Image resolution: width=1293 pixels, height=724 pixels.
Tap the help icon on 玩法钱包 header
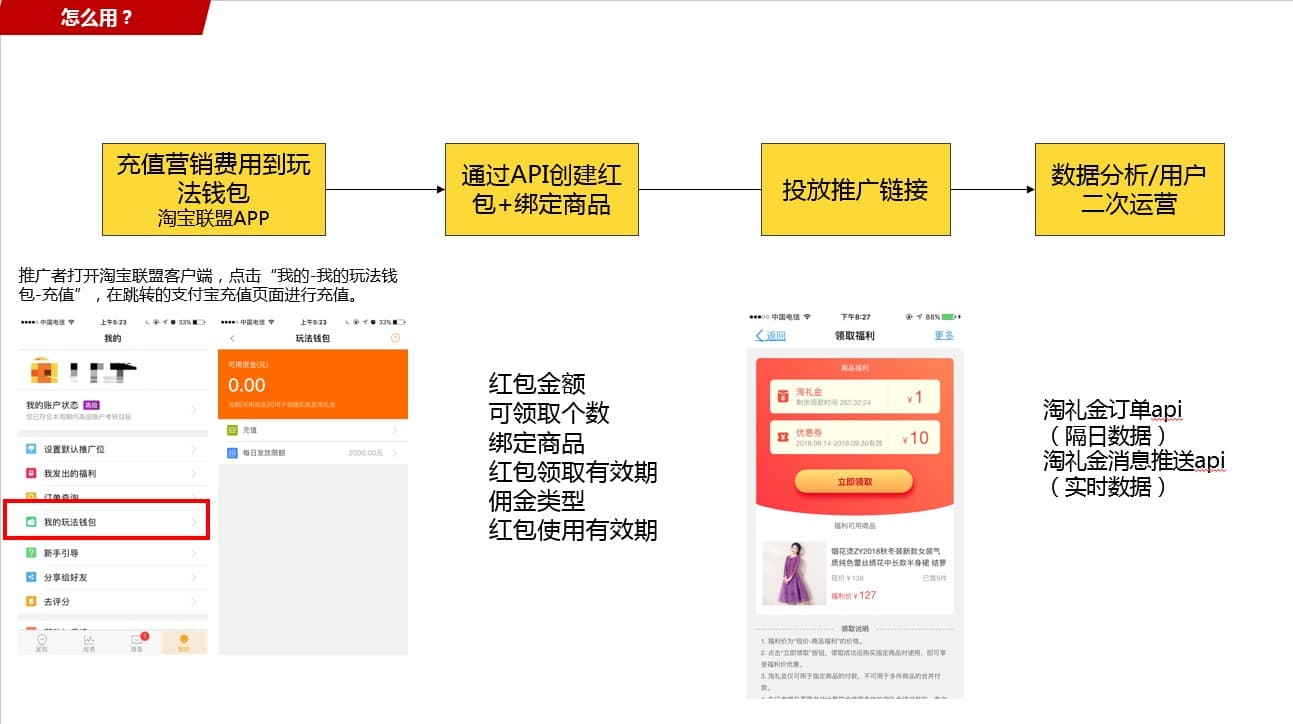click(x=395, y=339)
